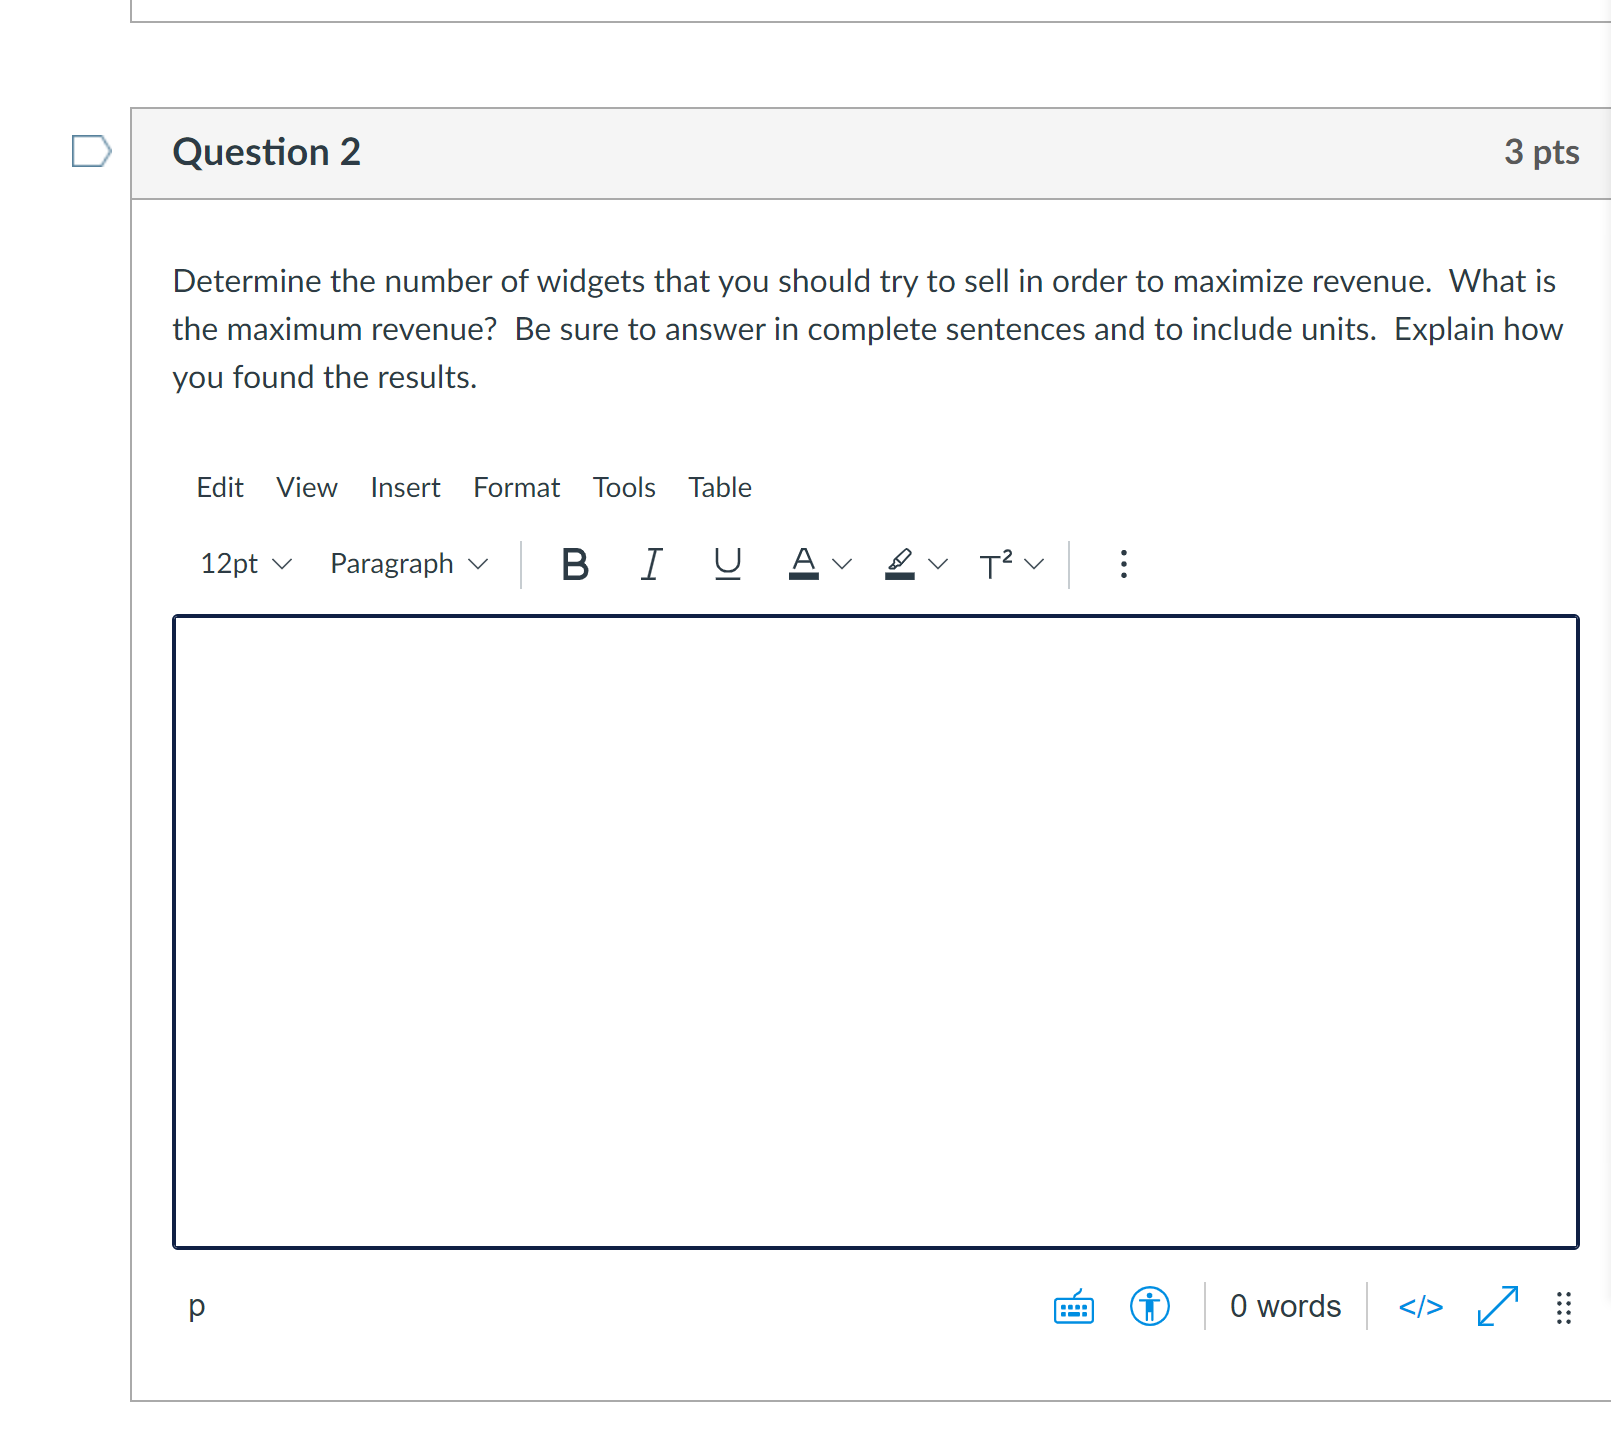Open the Table menu

pos(719,487)
